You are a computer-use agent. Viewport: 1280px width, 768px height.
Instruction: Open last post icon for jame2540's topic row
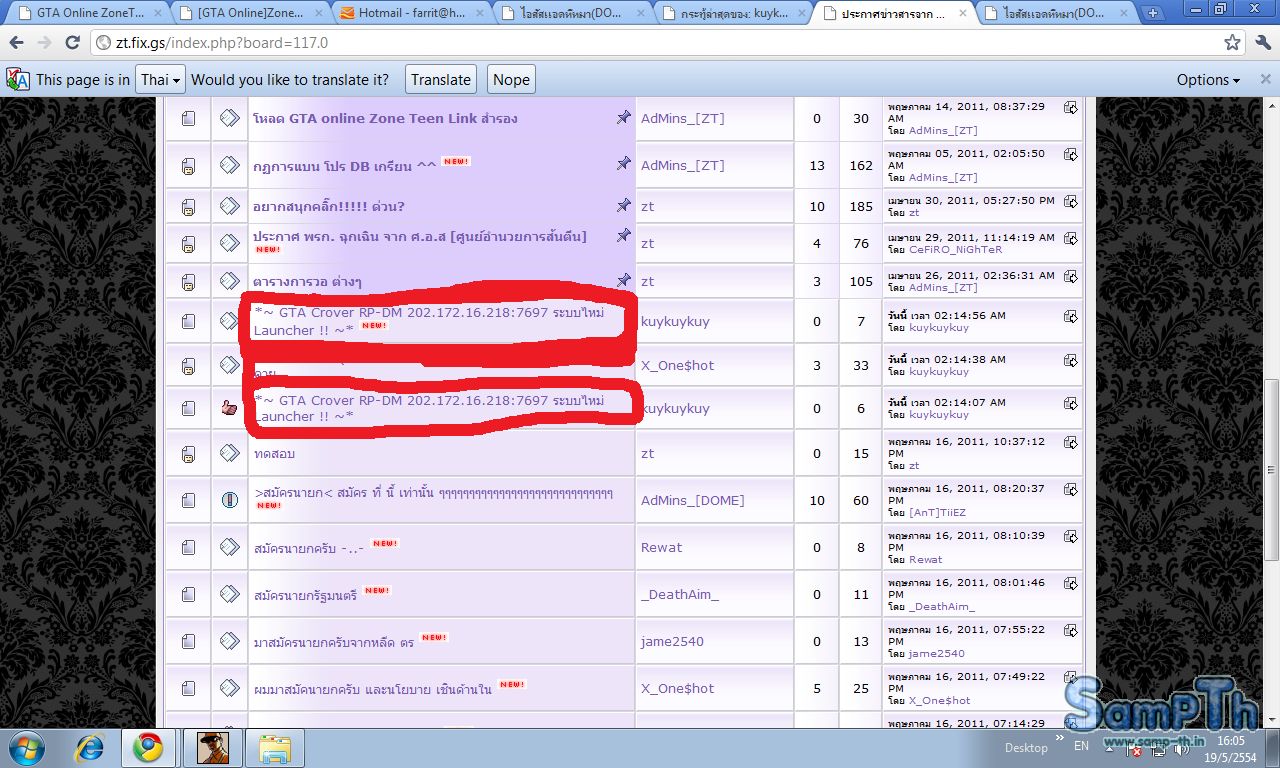[1070, 630]
